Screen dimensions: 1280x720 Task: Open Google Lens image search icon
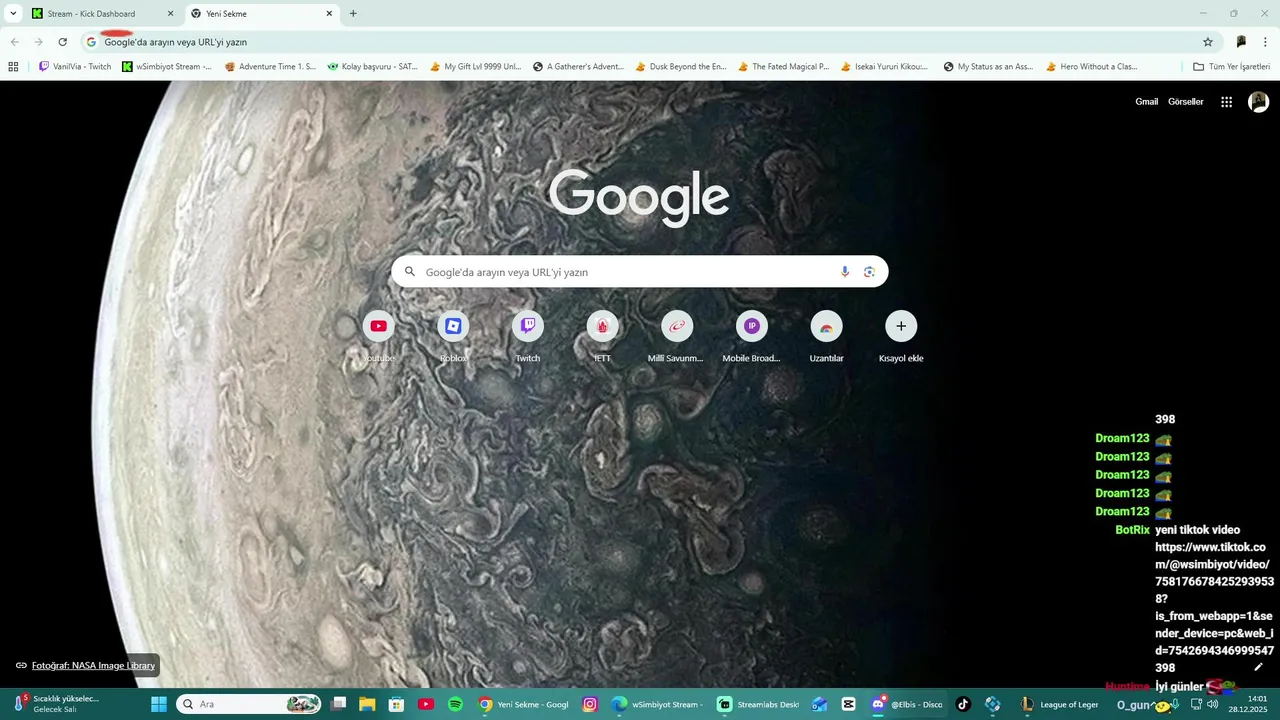pyautogui.click(x=869, y=272)
